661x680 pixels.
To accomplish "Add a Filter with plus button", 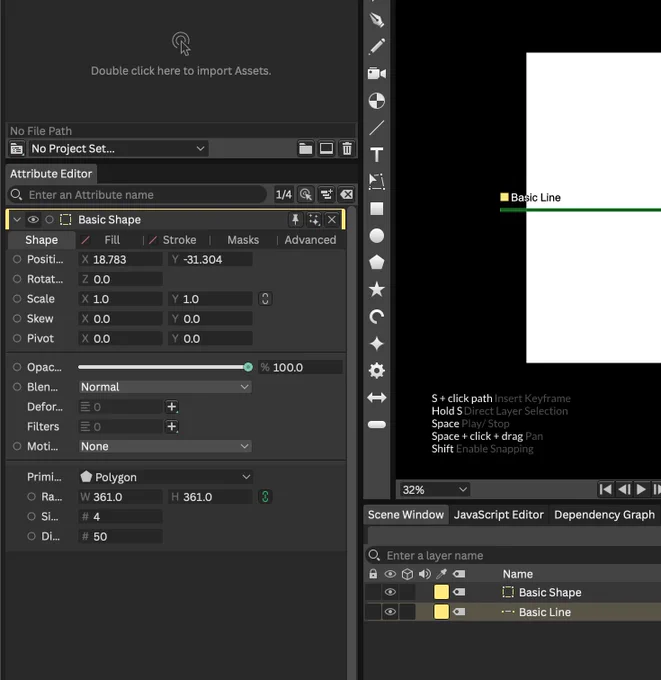I will [x=172, y=427].
